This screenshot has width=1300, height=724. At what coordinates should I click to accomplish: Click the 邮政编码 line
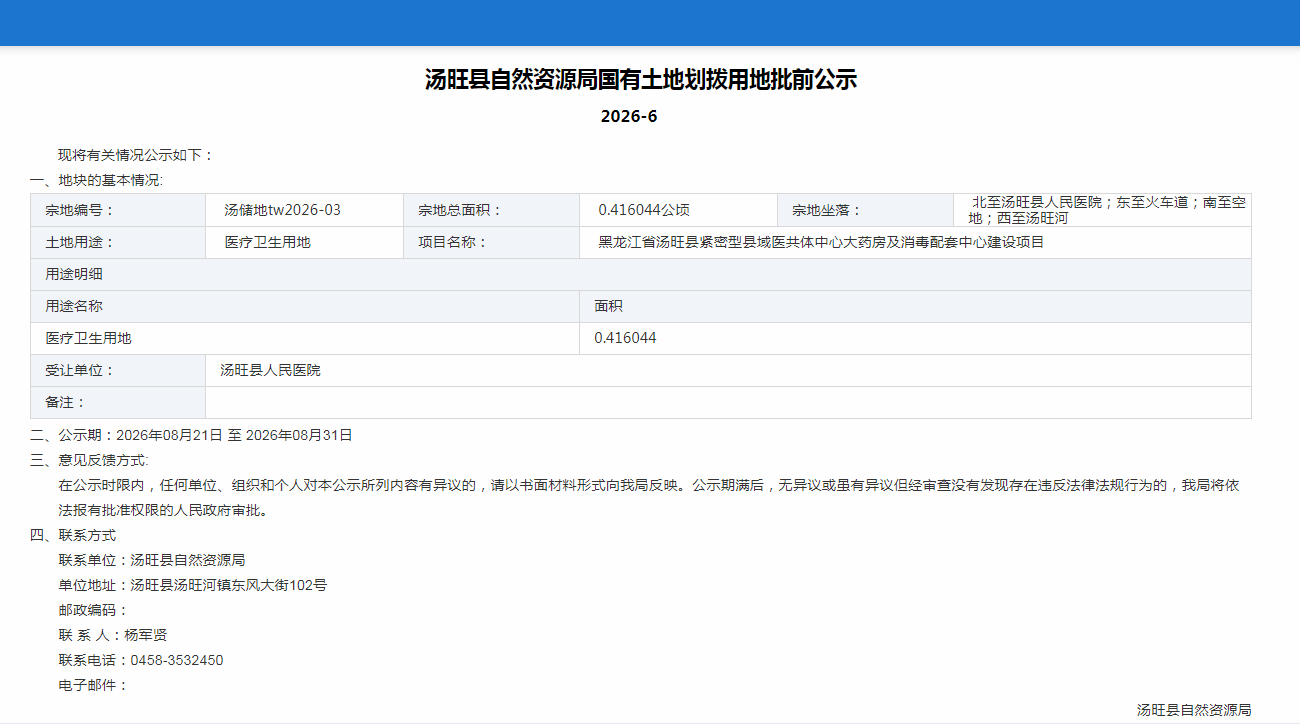coord(94,610)
